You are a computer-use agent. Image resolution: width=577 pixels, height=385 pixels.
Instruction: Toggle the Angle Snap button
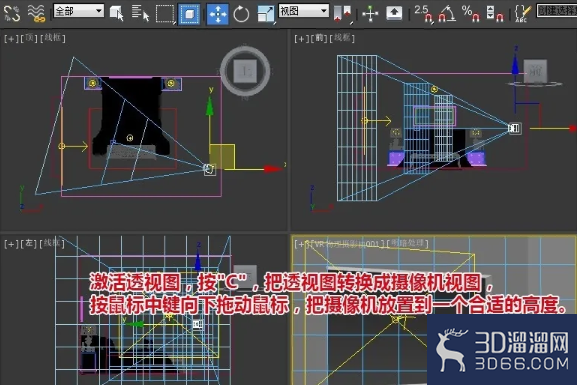(x=447, y=13)
